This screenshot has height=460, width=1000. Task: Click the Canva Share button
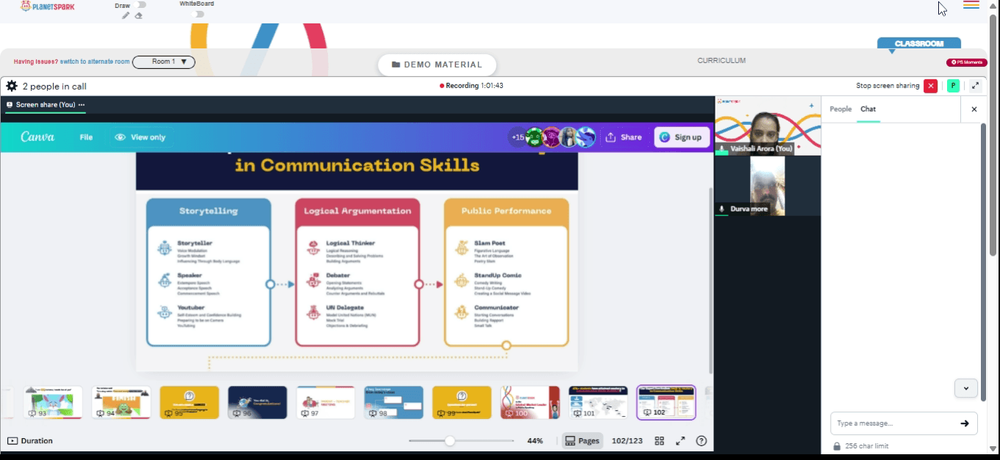tap(623, 137)
